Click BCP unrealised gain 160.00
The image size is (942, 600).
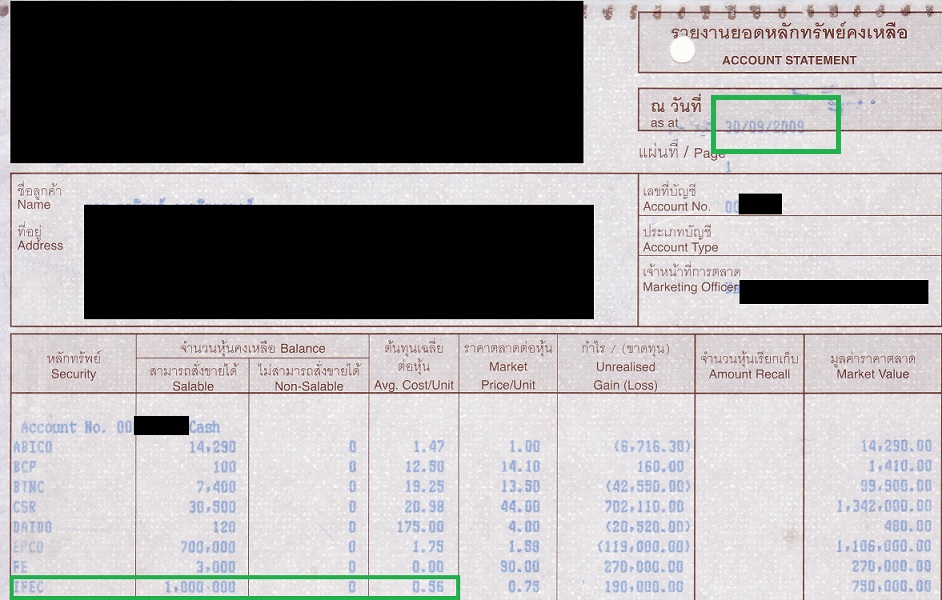(660, 467)
